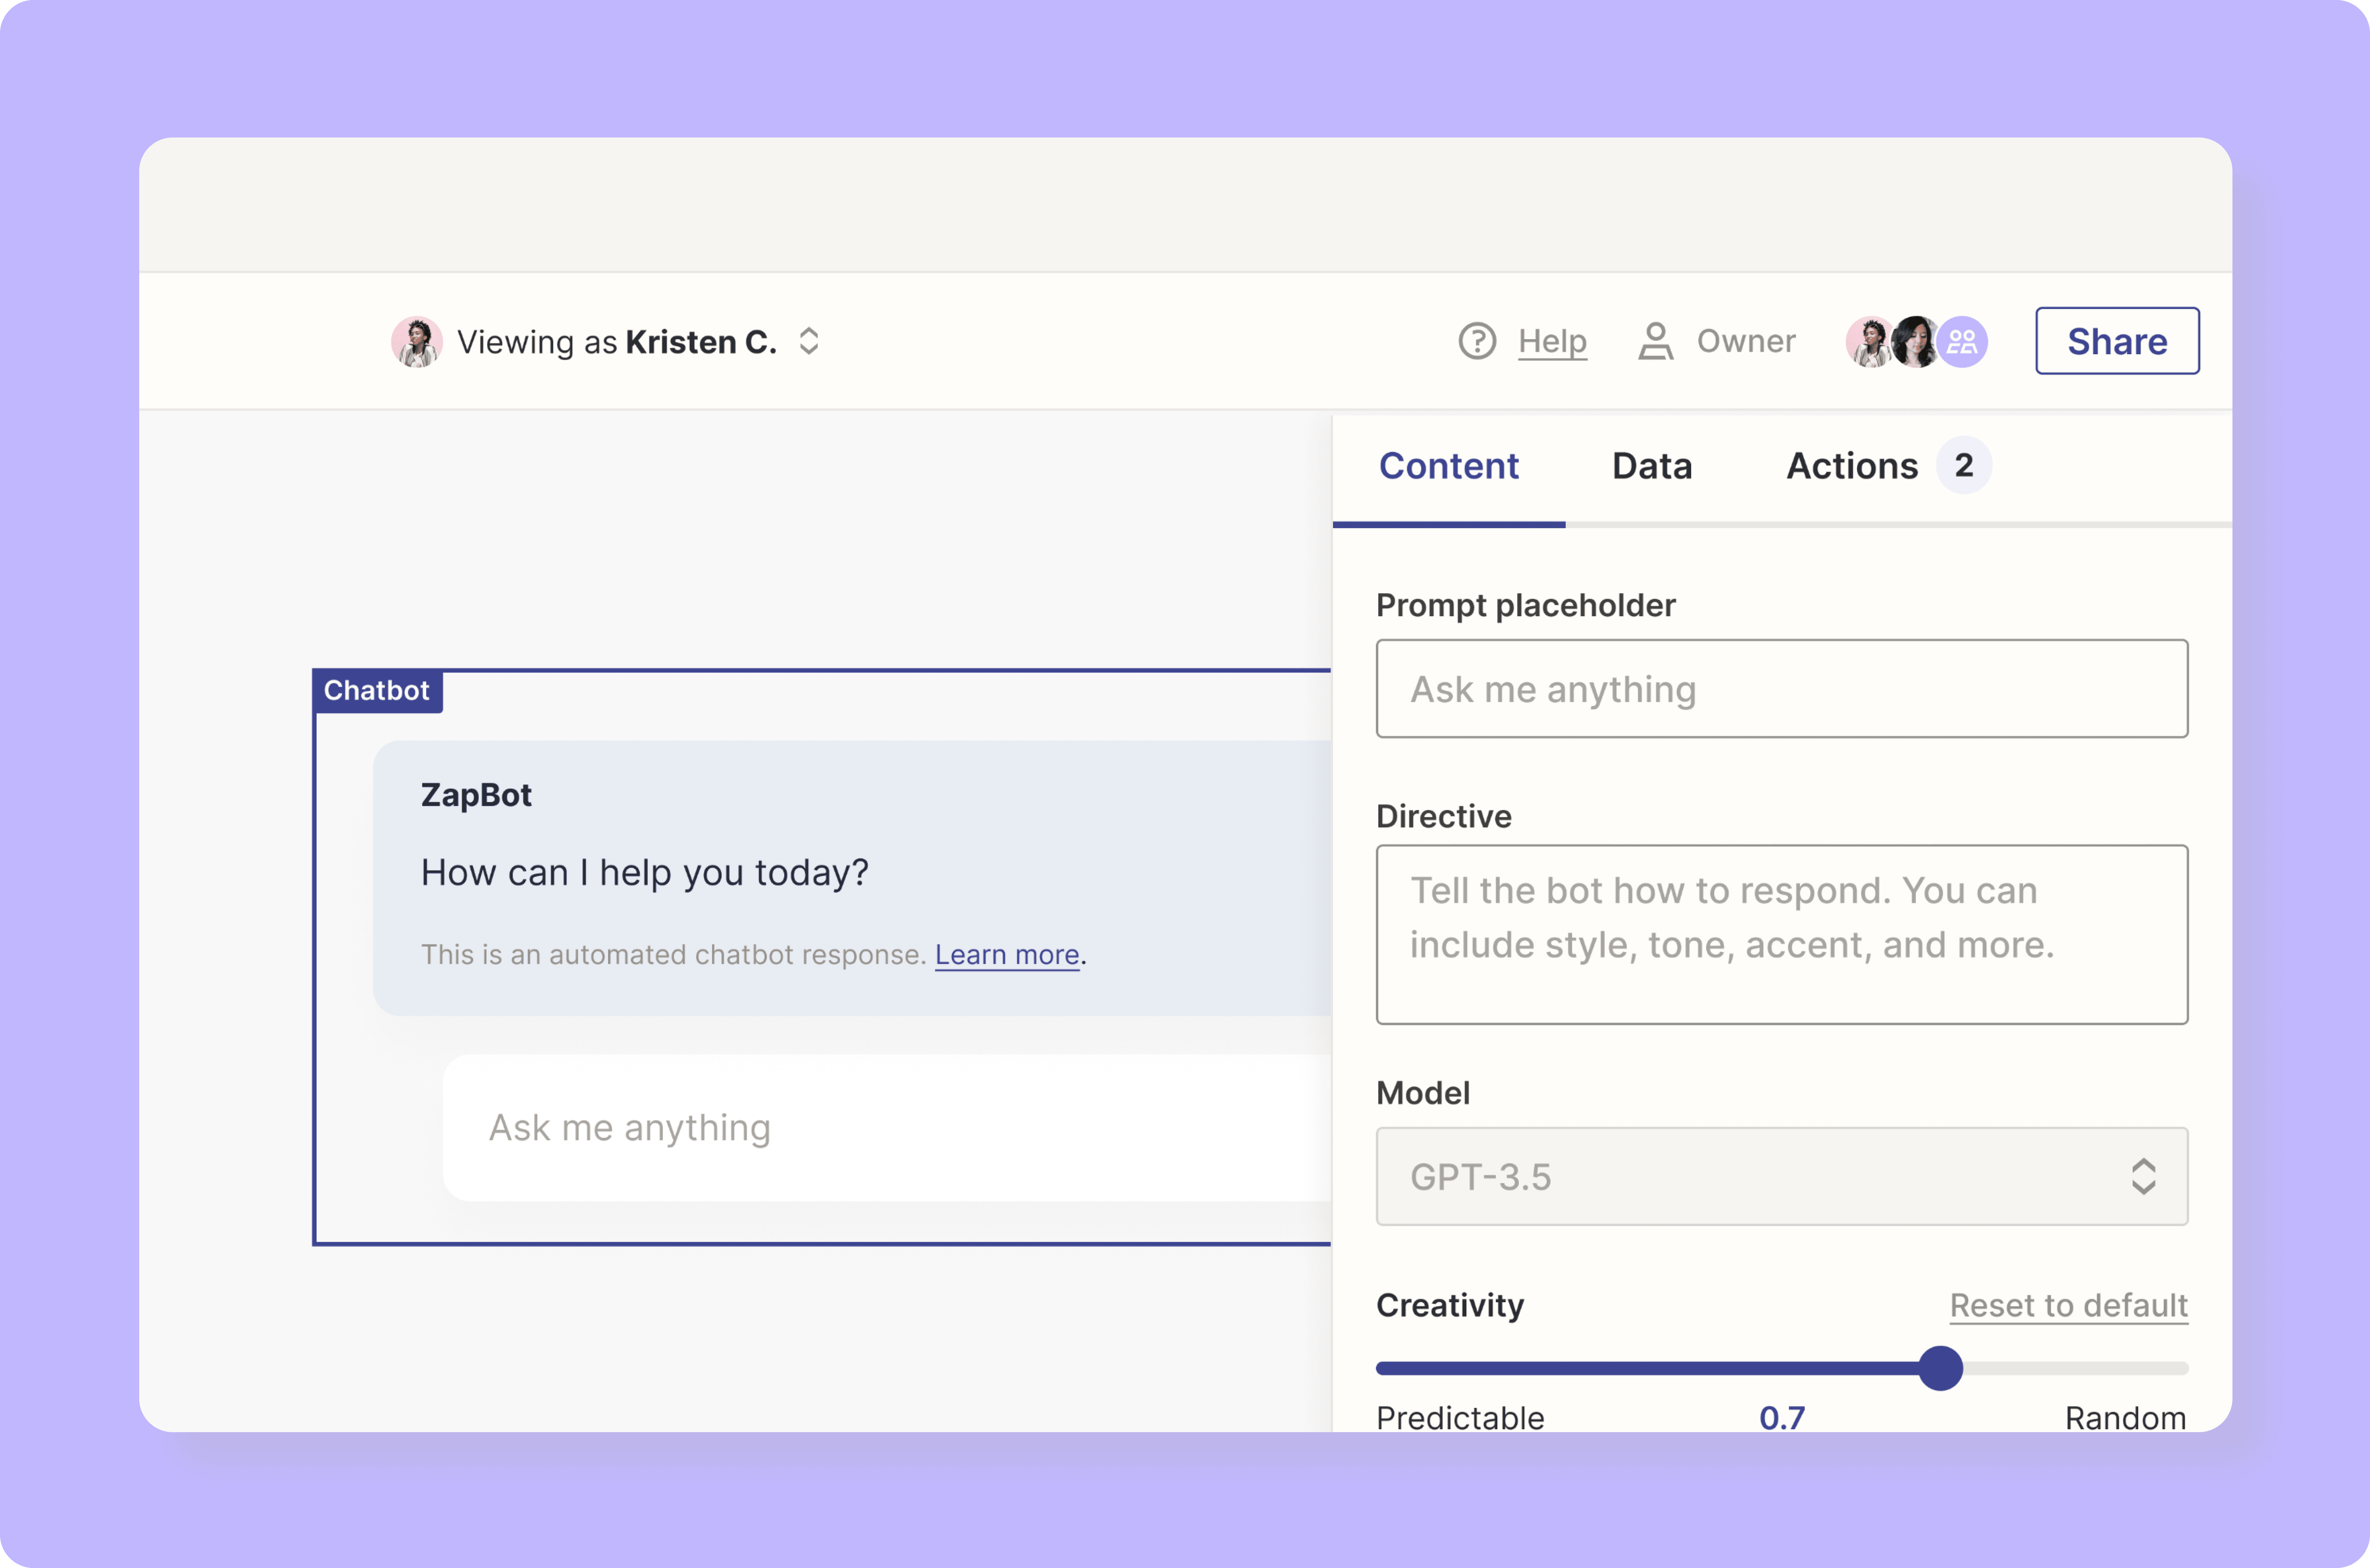Click the 0.7 creativity value
This screenshot has height=1568, width=2370.
[1782, 1417]
